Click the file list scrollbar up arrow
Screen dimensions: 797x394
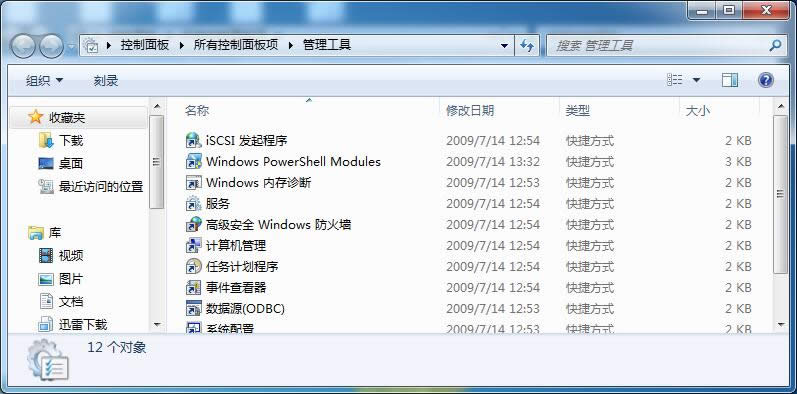[781, 106]
